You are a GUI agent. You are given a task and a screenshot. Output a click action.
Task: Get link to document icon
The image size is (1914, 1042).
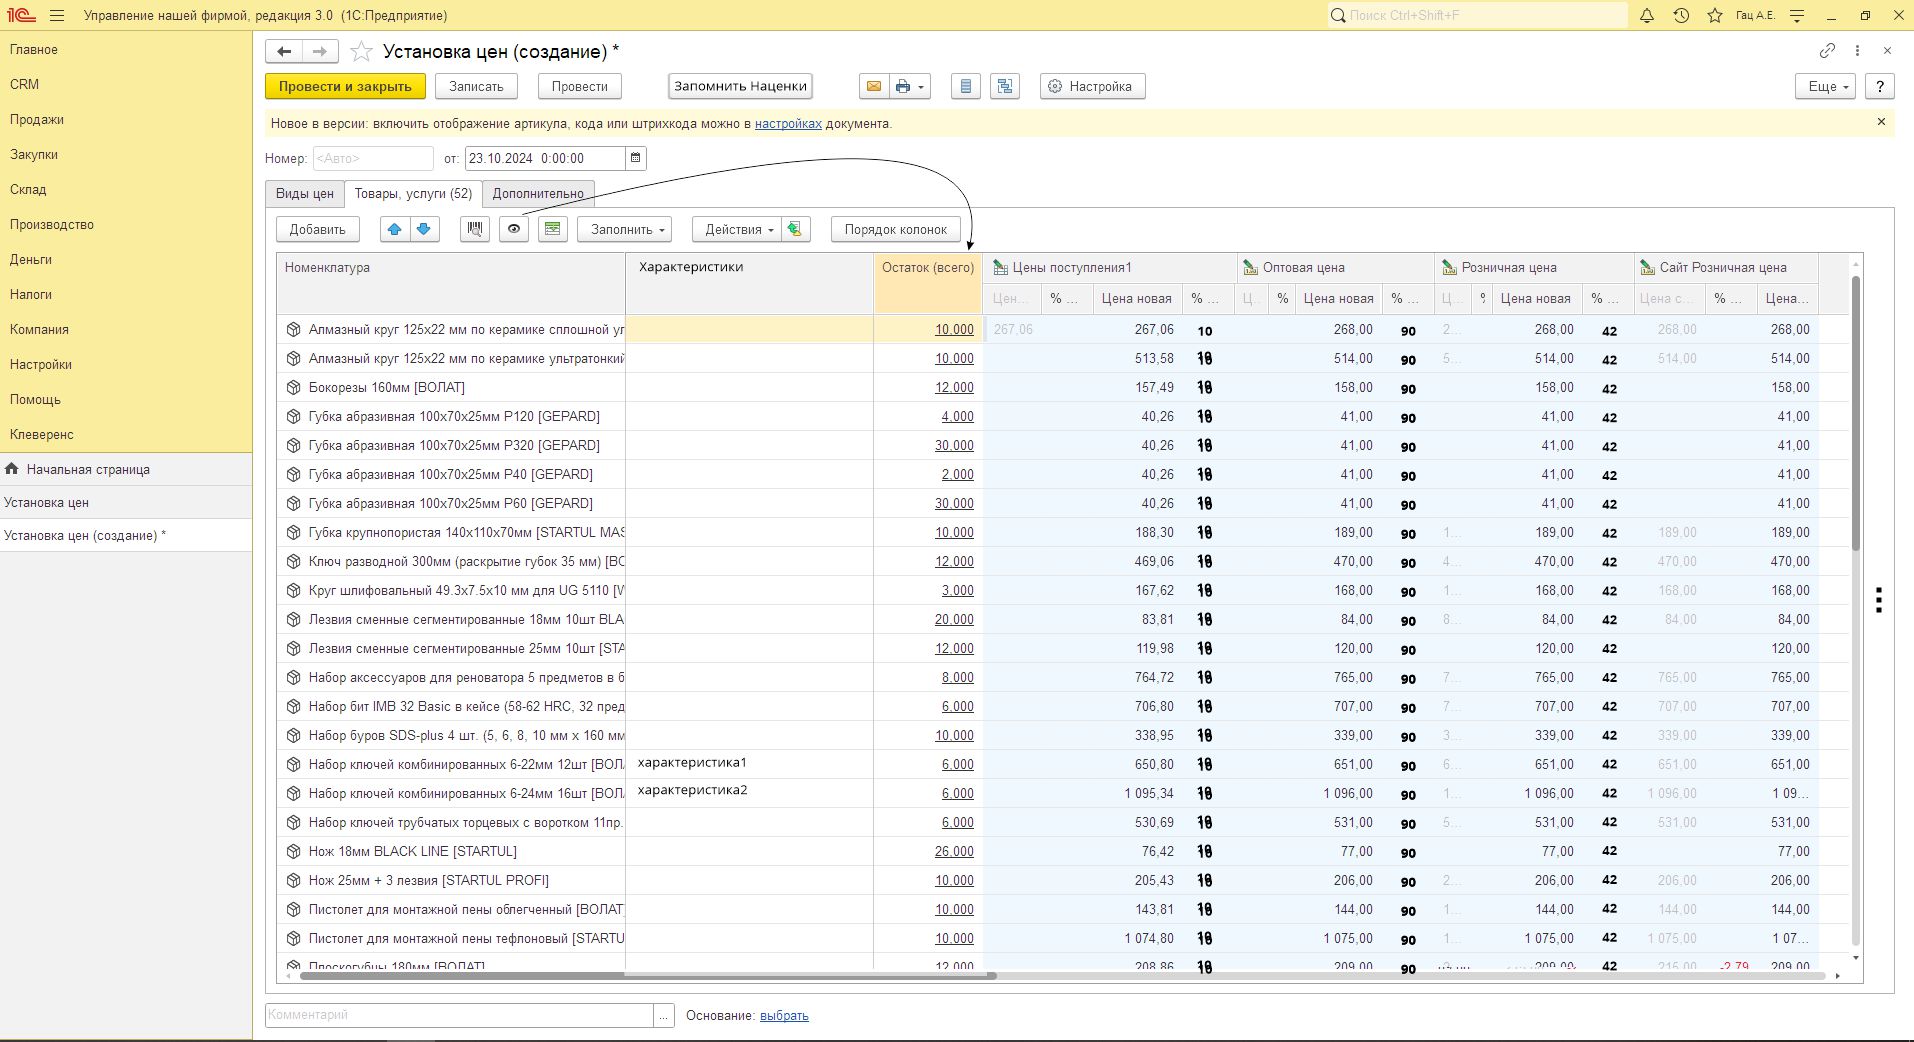[x=1827, y=51]
